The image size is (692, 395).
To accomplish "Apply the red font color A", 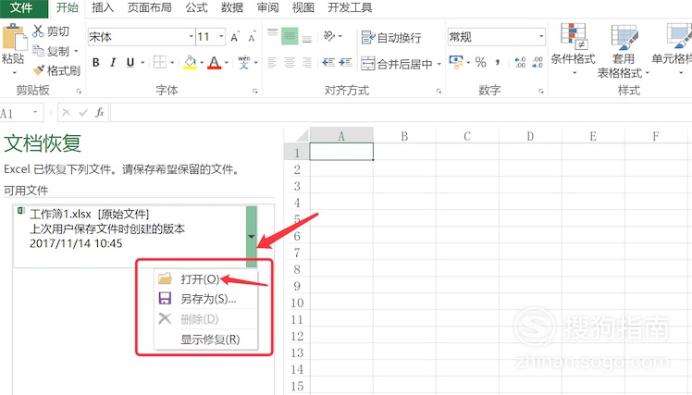I will point(214,63).
